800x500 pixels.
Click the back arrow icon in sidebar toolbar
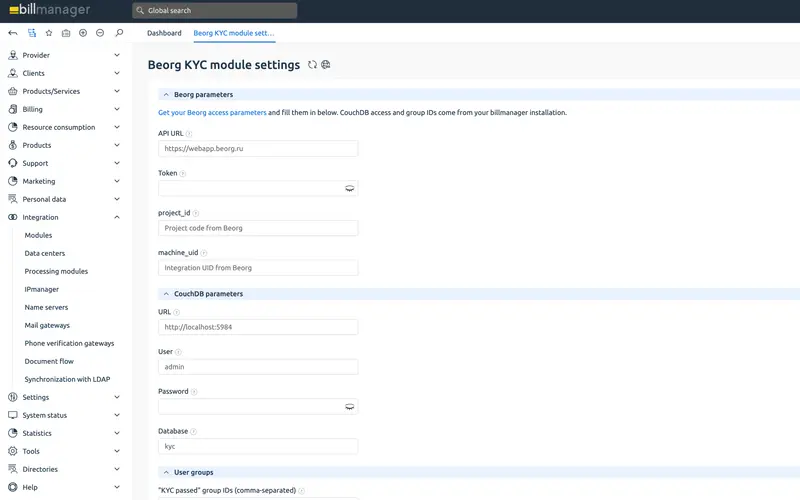pyautogui.click(x=13, y=33)
